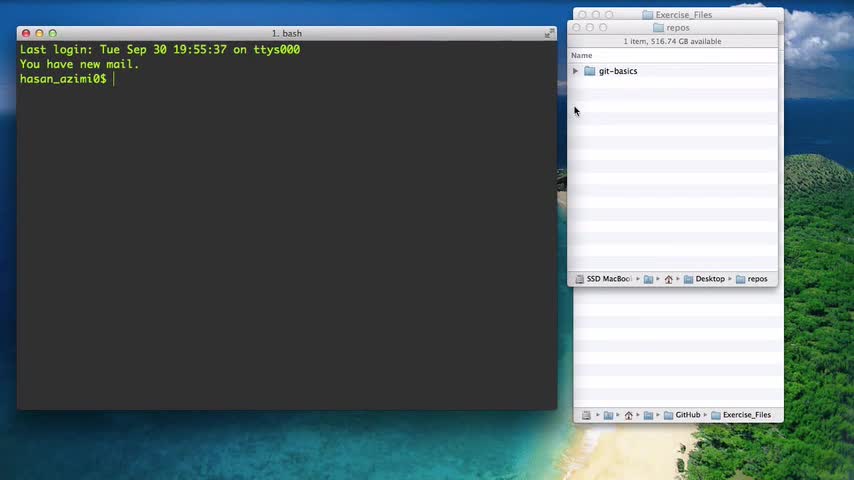Image resolution: width=854 pixels, height=480 pixels.
Task: Click the Exercise_Files window title text
Action: (684, 15)
